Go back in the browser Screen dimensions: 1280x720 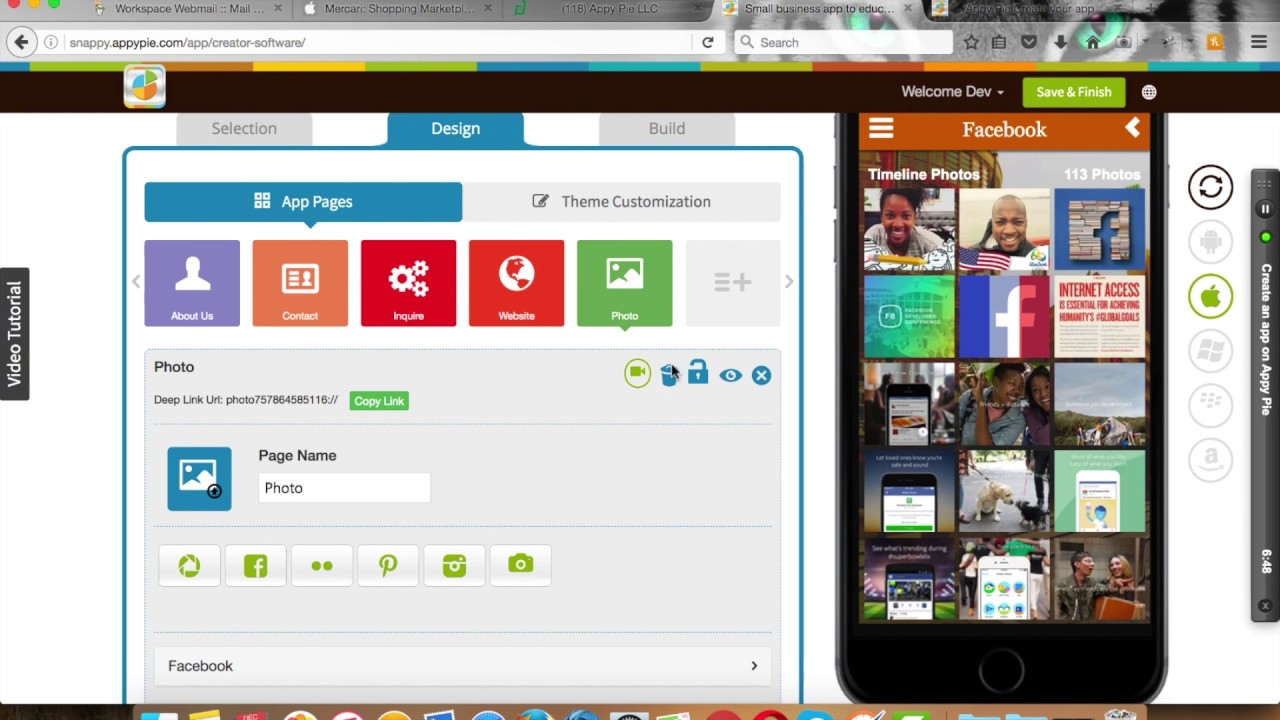(21, 43)
